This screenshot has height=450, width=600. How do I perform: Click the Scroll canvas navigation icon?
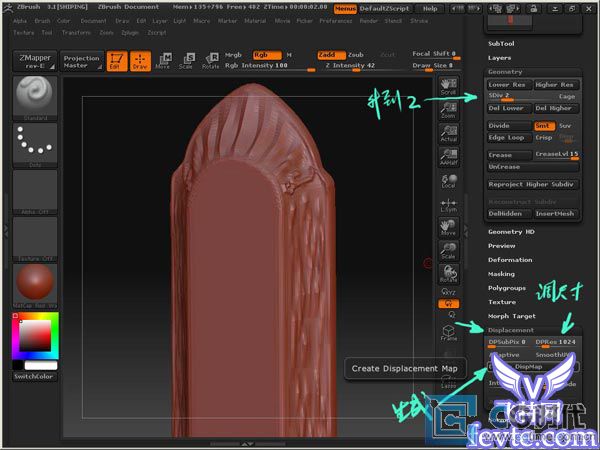click(x=448, y=86)
